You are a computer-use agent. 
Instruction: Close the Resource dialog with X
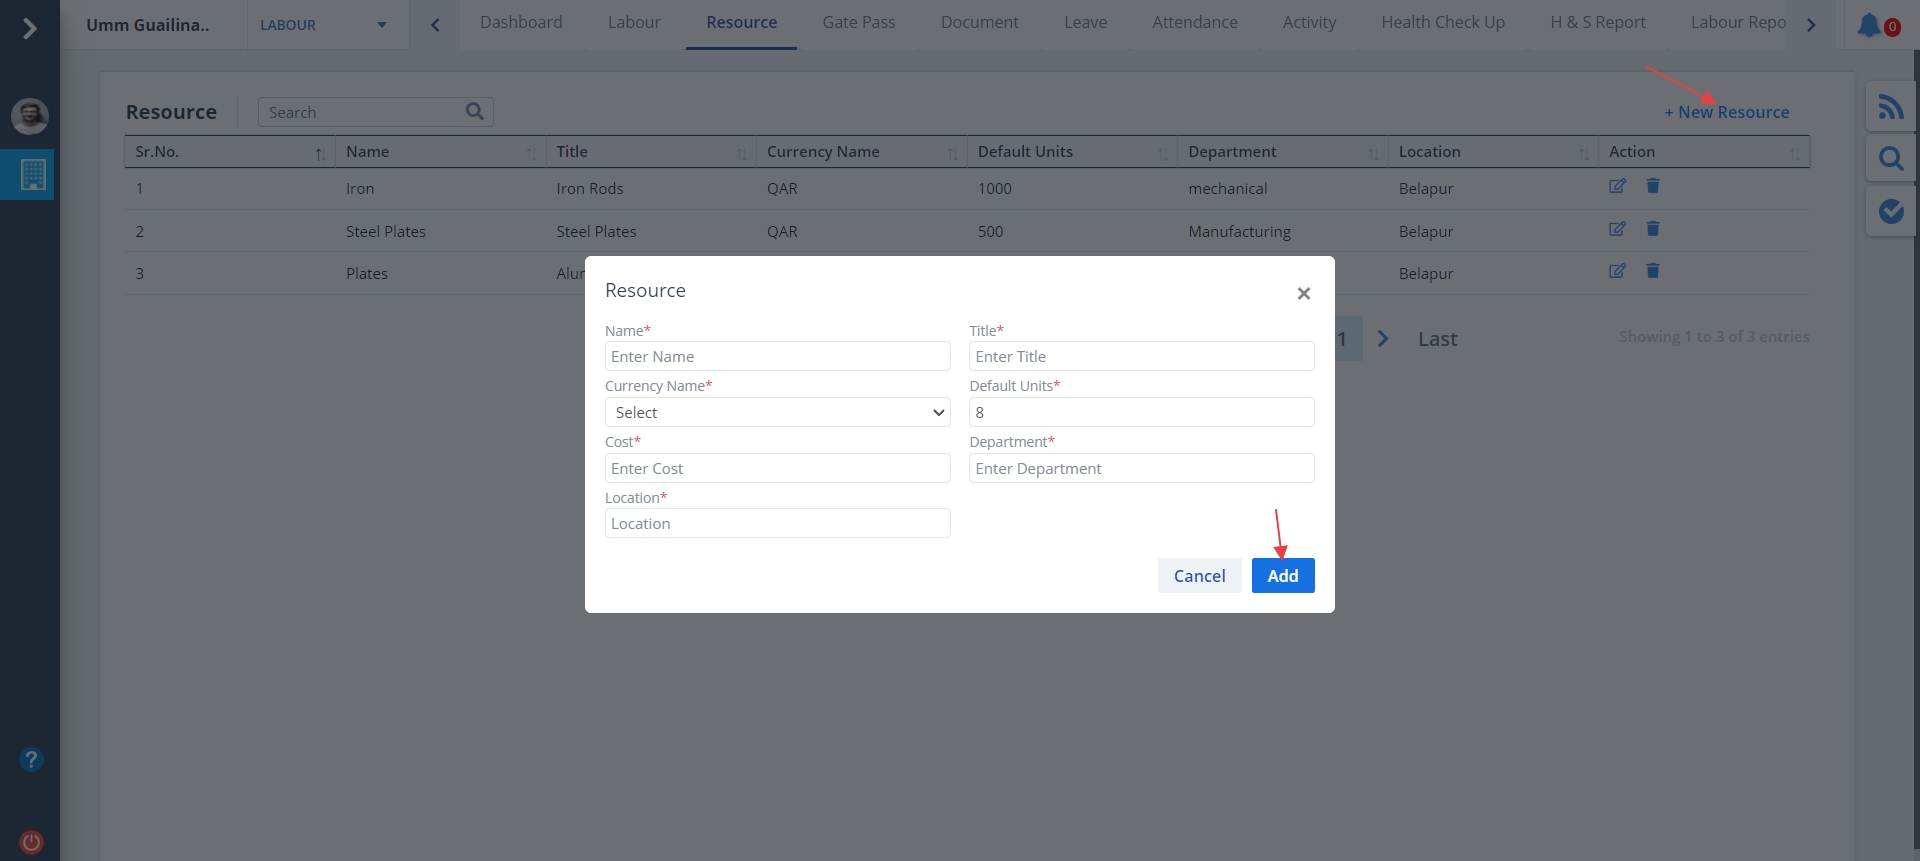(1303, 293)
